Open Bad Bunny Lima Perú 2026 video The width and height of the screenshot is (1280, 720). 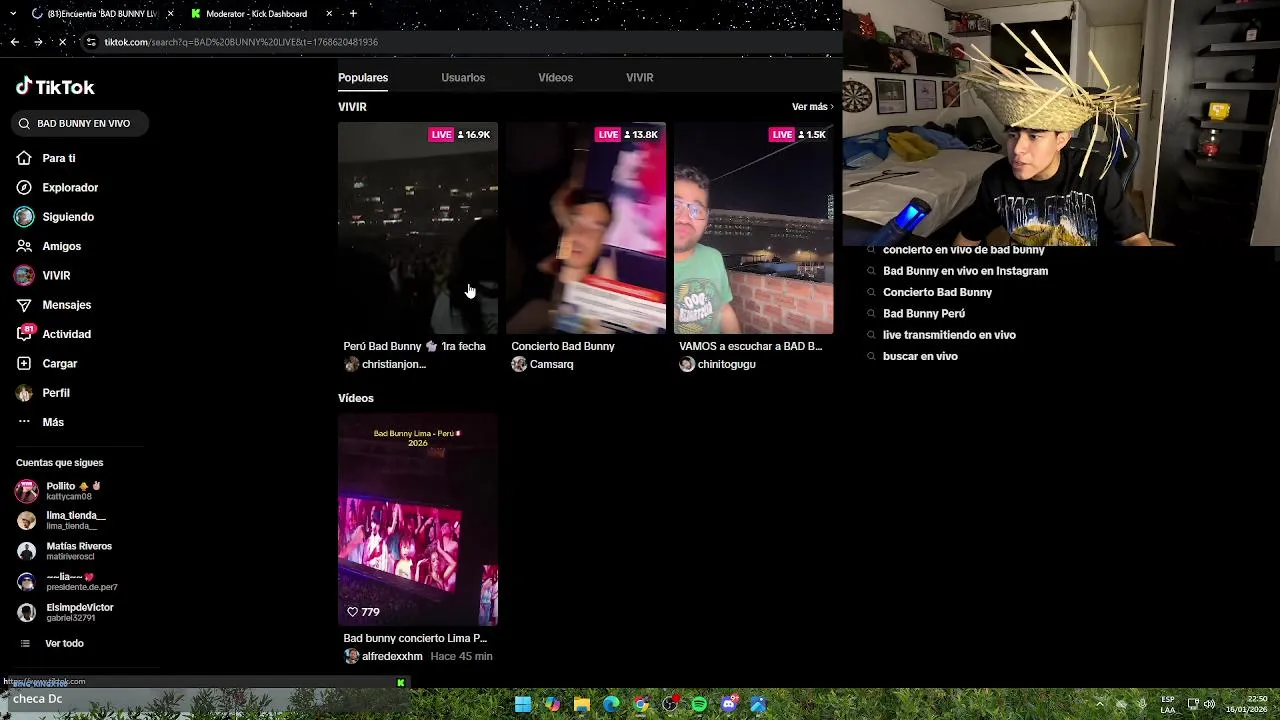[418, 520]
